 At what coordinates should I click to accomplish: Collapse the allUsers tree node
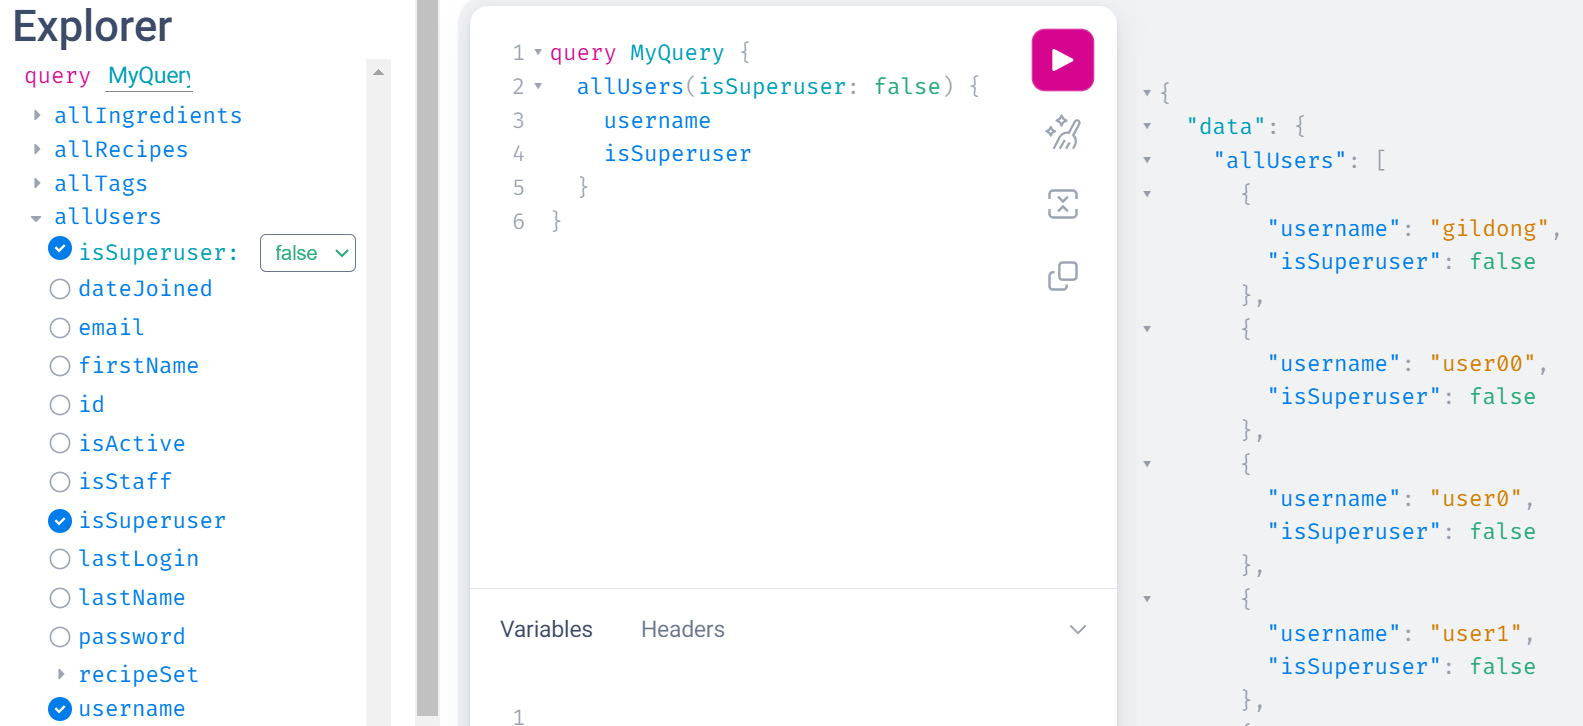click(x=36, y=218)
